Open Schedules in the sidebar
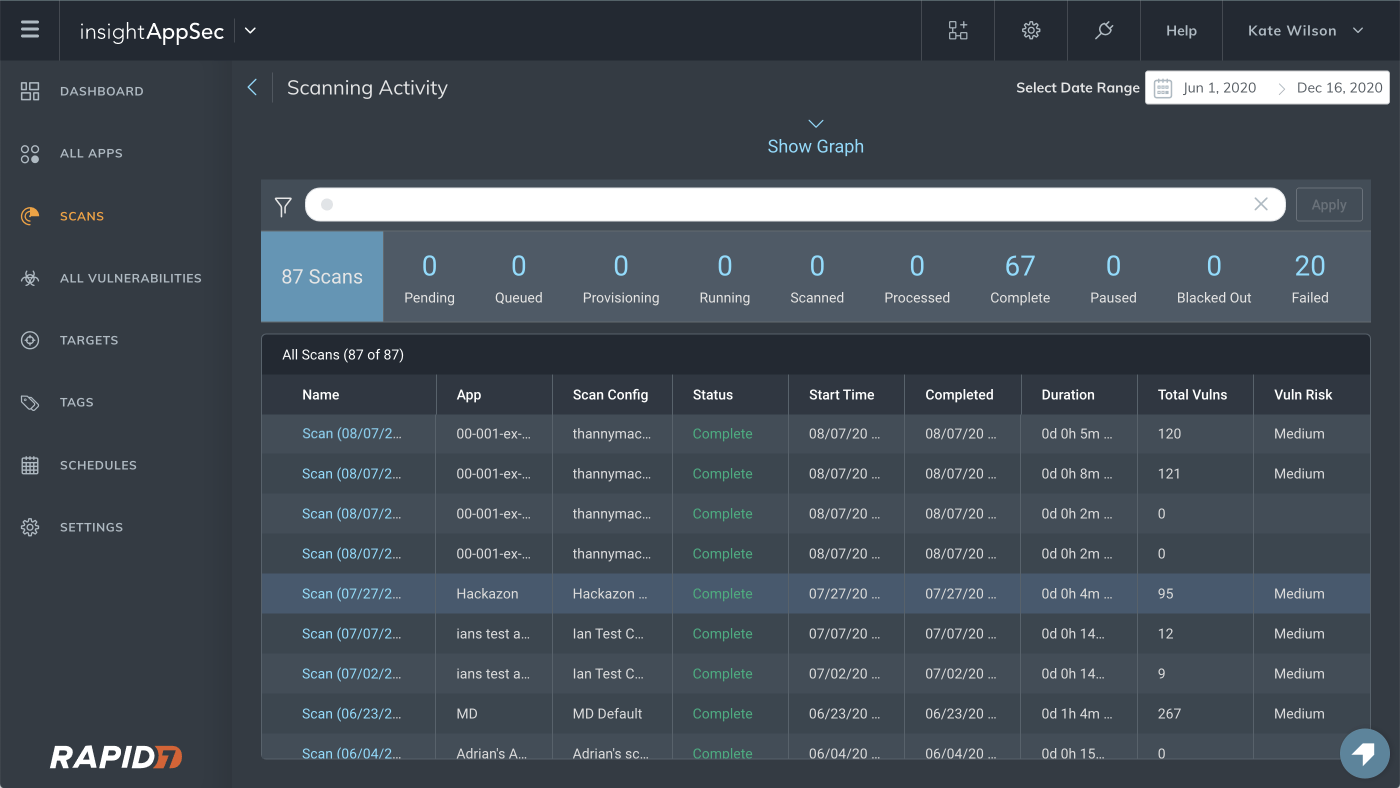The height and width of the screenshot is (788, 1400). coord(98,465)
